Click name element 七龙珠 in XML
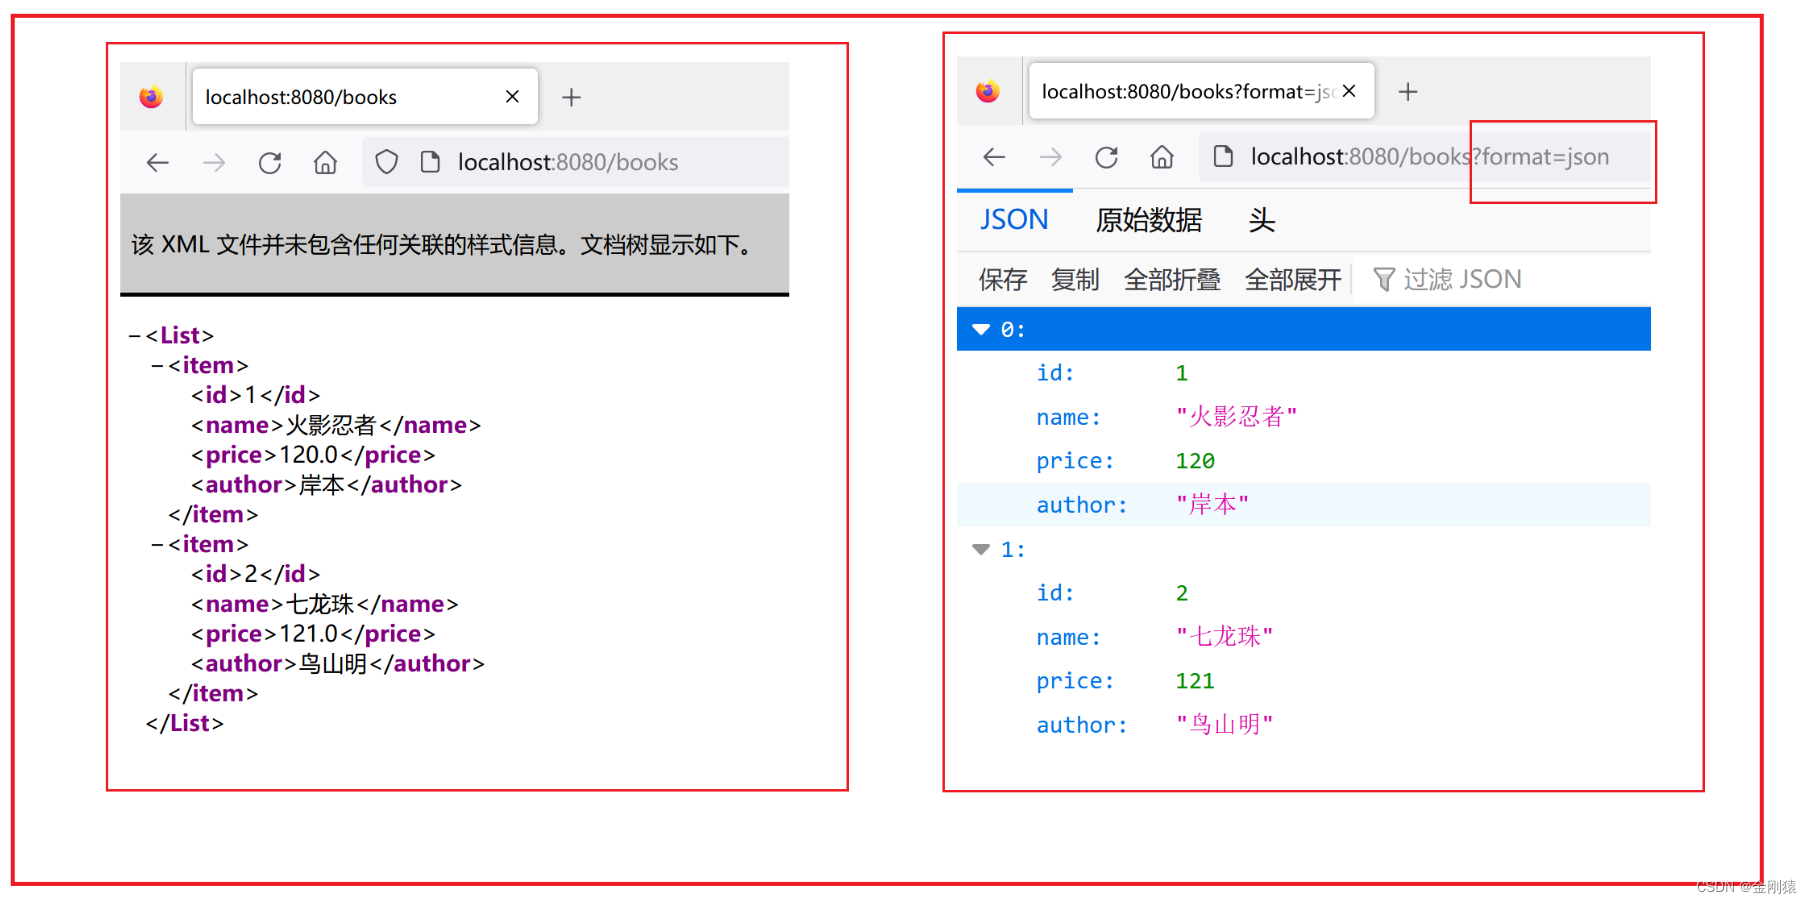The height and width of the screenshot is (904, 1812). coord(324,604)
